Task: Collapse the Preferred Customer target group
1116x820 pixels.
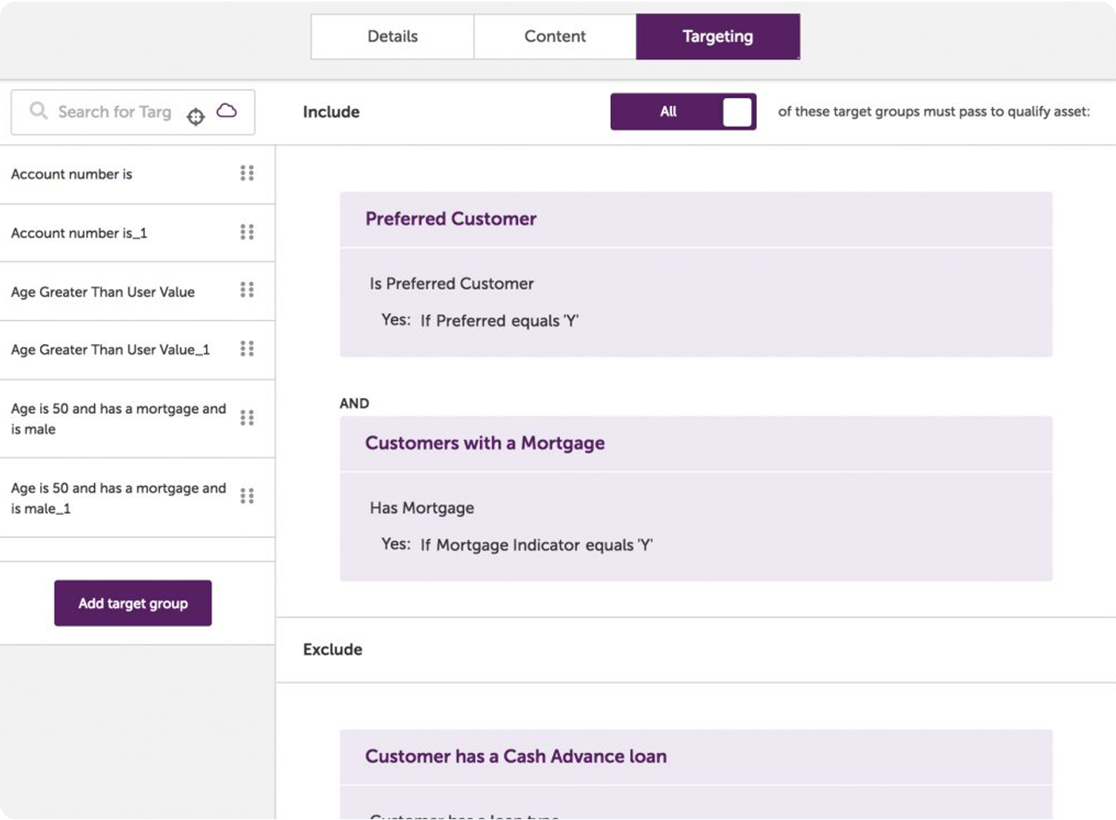Action: pyautogui.click(x=450, y=219)
